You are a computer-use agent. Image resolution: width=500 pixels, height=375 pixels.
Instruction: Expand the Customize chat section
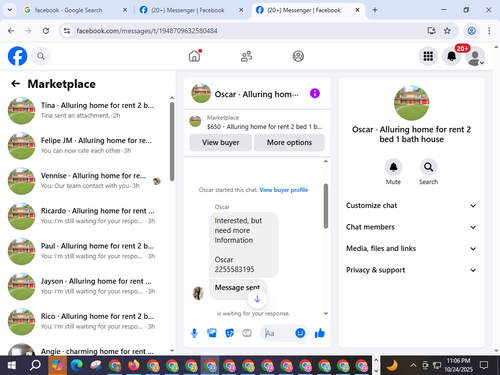pyautogui.click(x=411, y=206)
